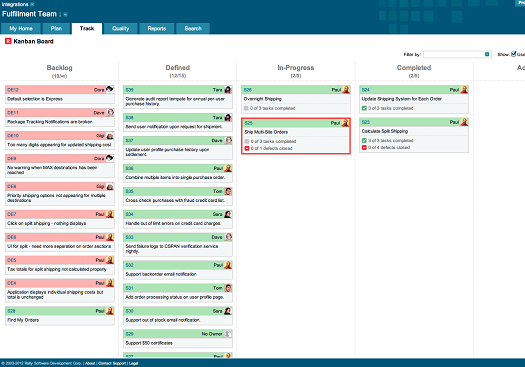525x367 pixels.
Task: Click Tom's avatar on card S35
Action: (228, 191)
